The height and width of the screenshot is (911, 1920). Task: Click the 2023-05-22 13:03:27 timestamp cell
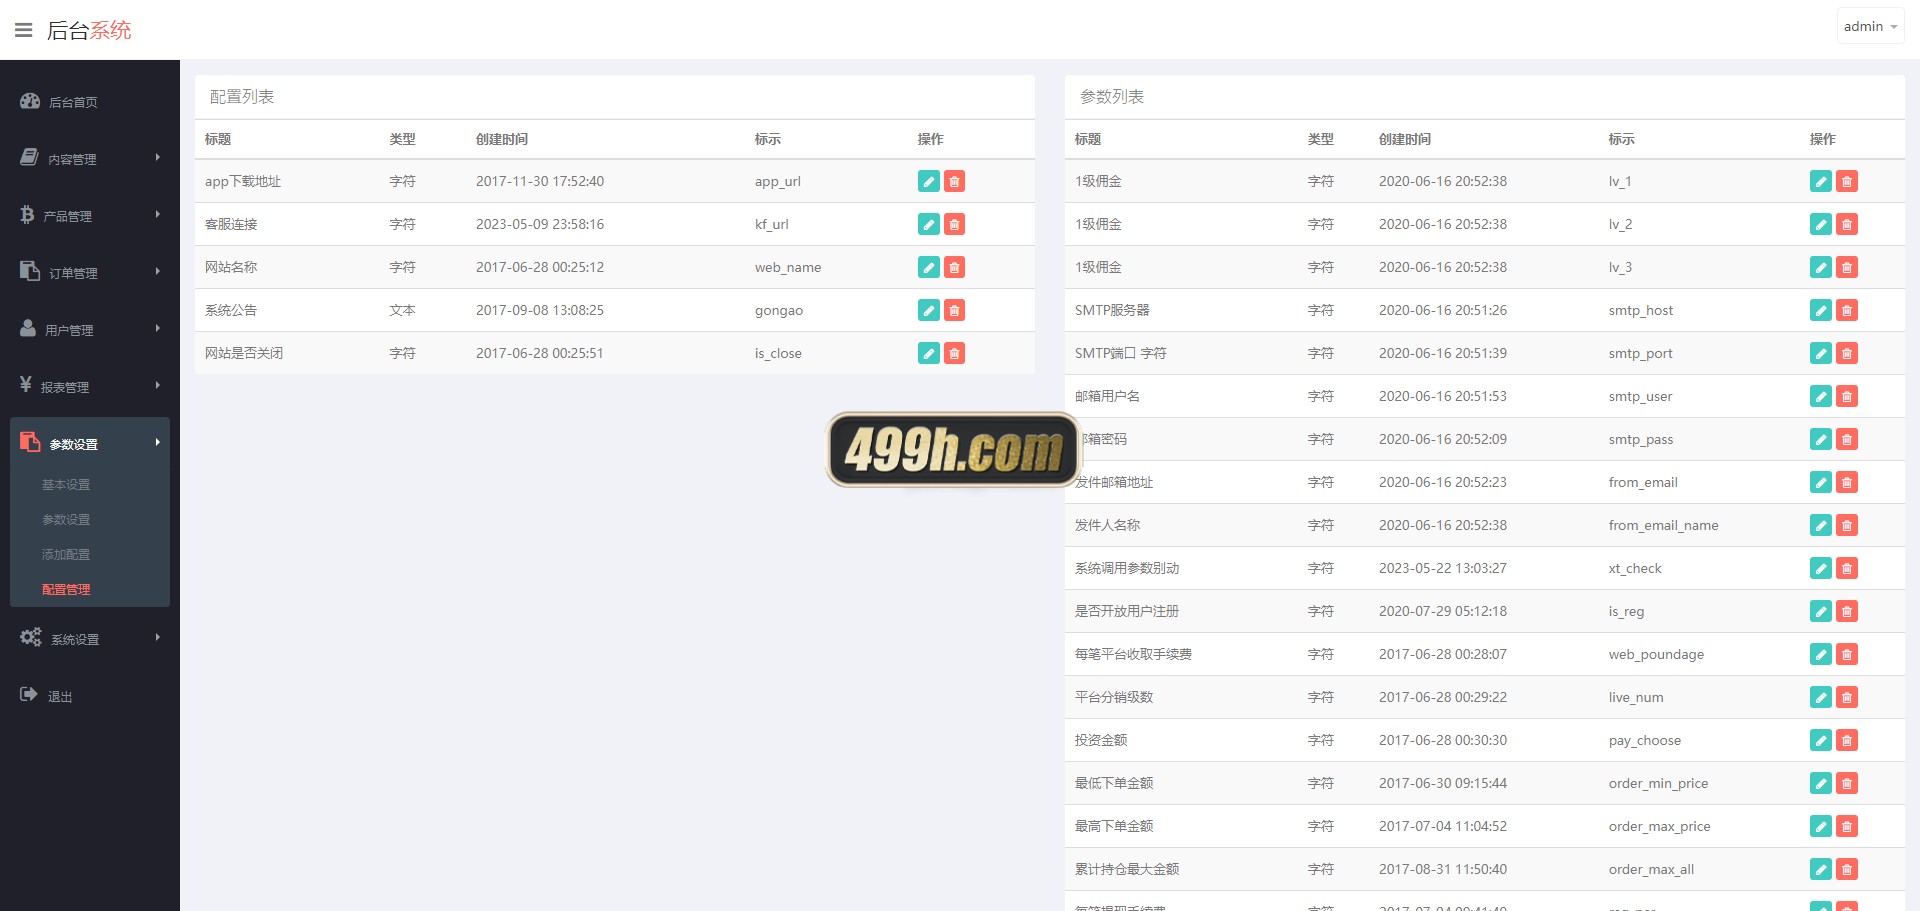pyautogui.click(x=1443, y=568)
